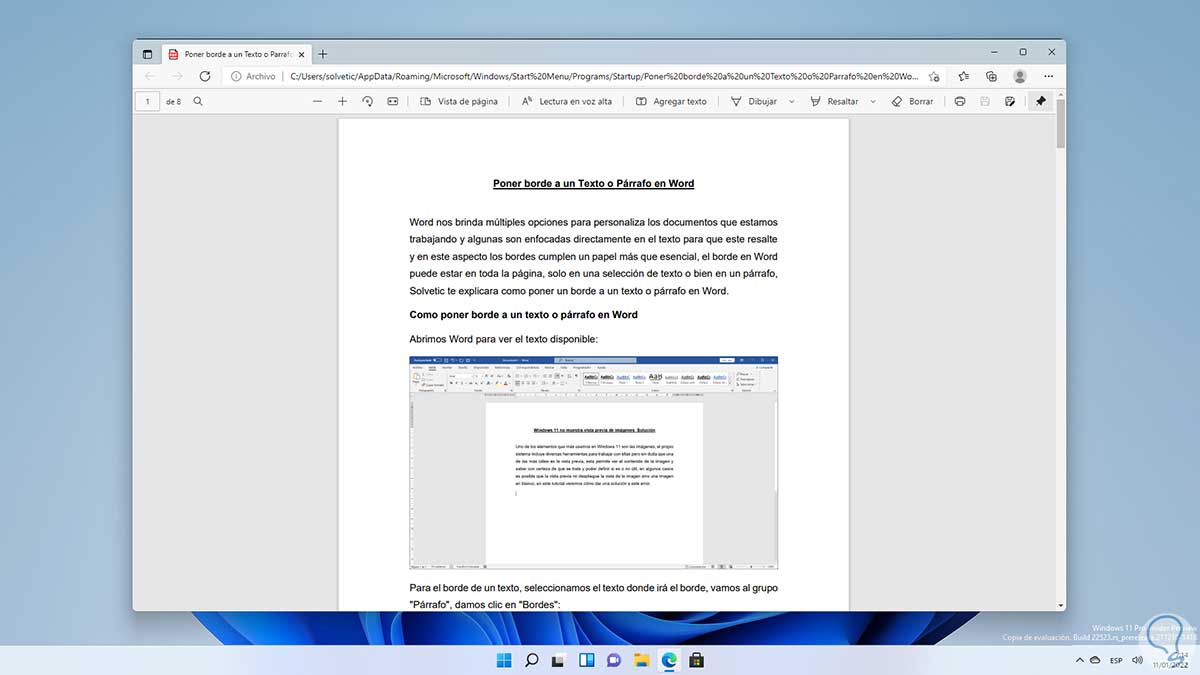Open a new browser tab
The width and height of the screenshot is (1200, 675).
323,54
